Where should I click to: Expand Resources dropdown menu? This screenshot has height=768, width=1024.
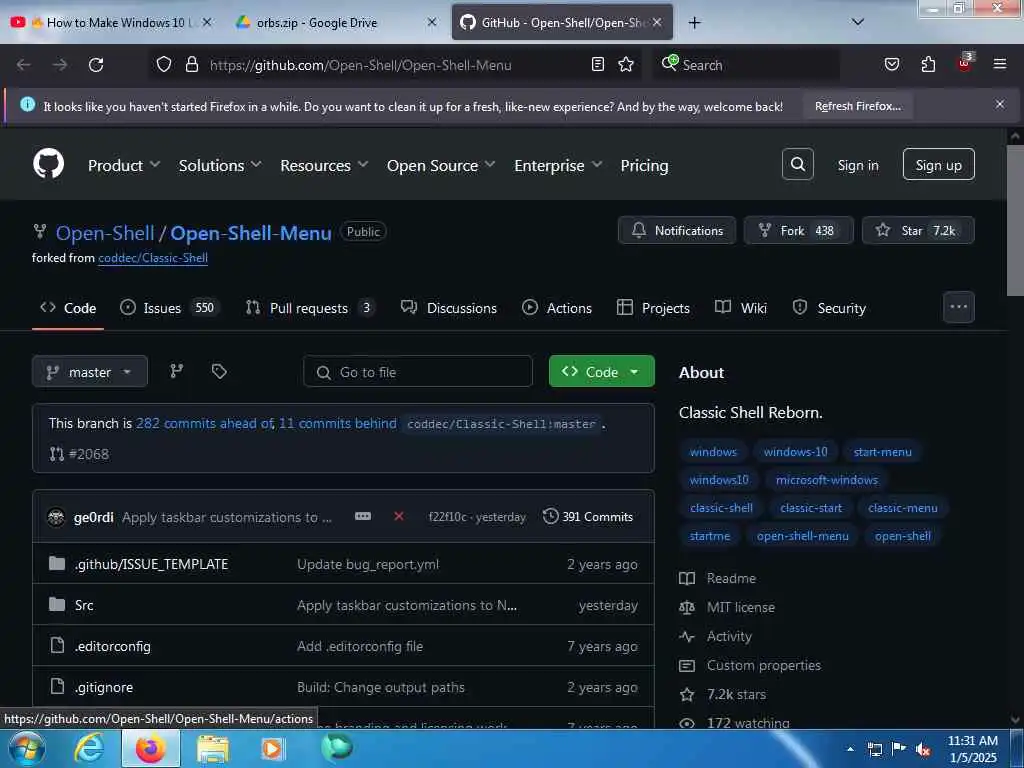coord(324,165)
